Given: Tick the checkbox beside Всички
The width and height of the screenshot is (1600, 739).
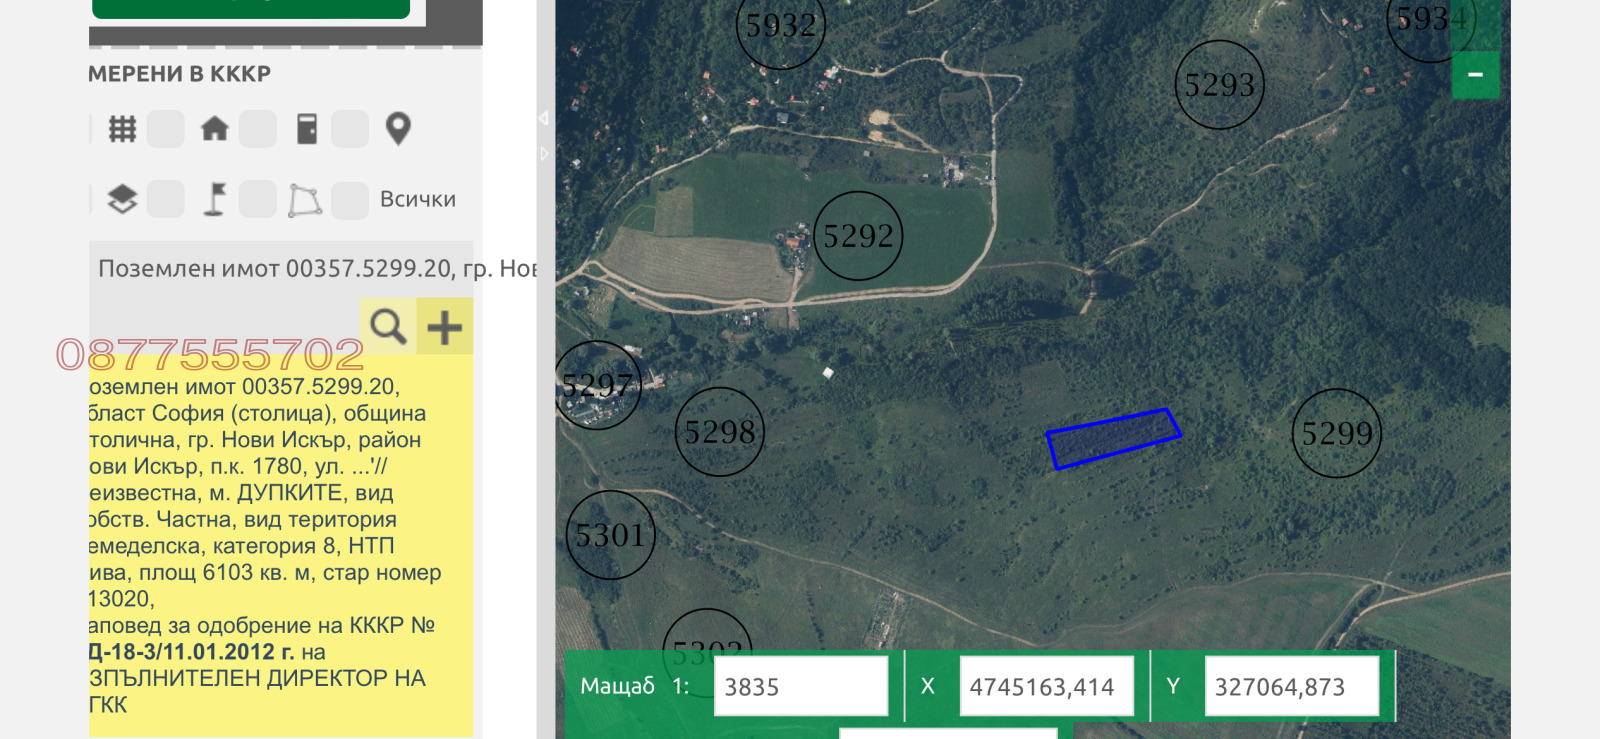Looking at the screenshot, I should [x=350, y=200].
